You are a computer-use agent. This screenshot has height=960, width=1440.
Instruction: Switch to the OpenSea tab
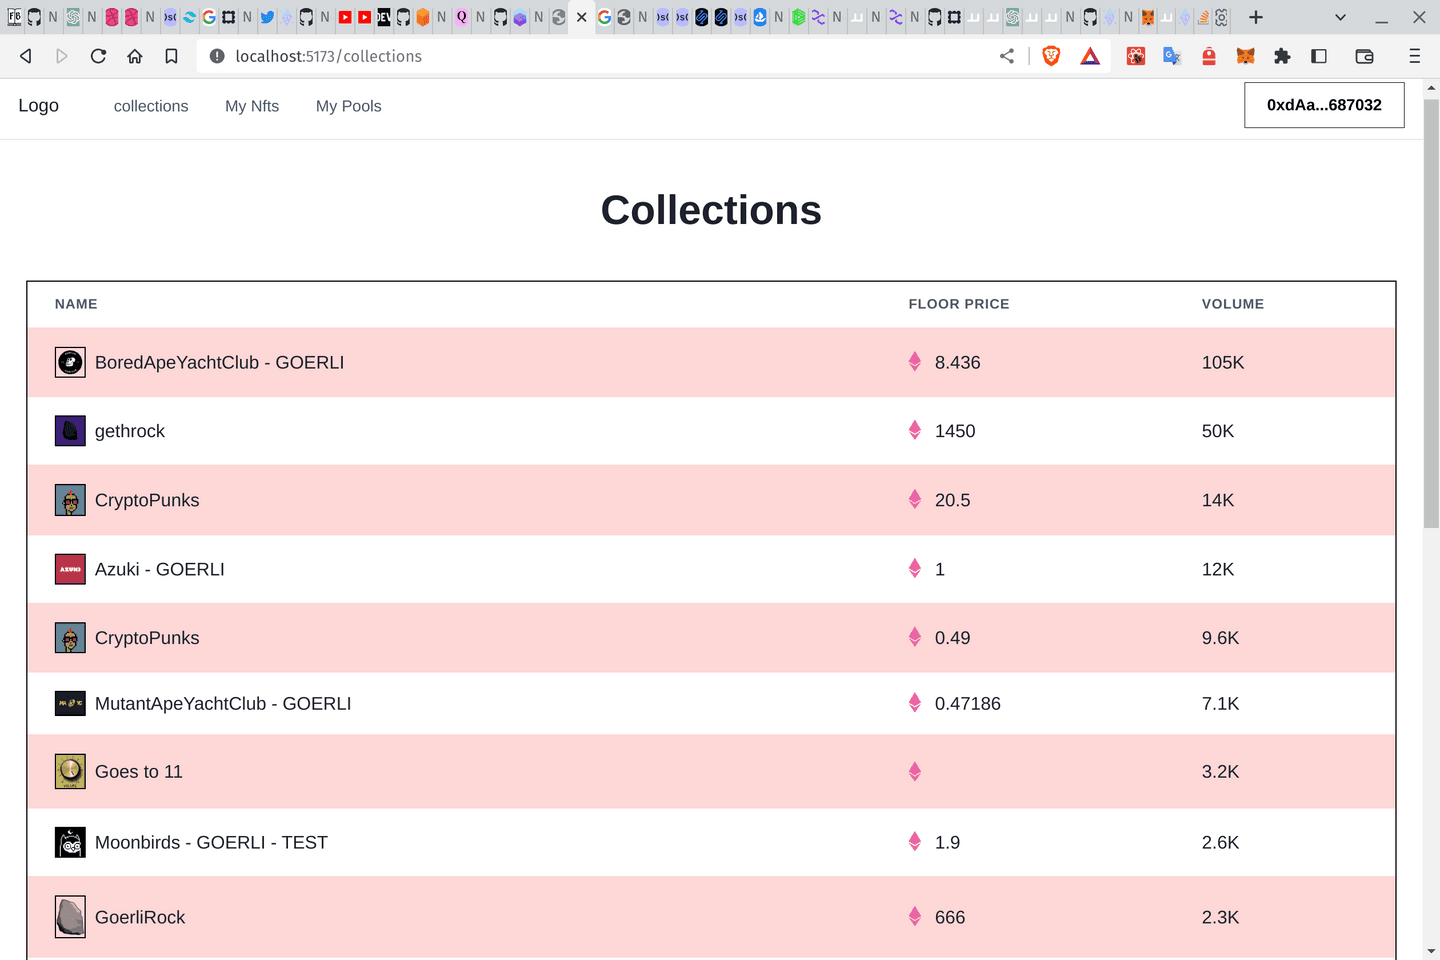pos(760,17)
